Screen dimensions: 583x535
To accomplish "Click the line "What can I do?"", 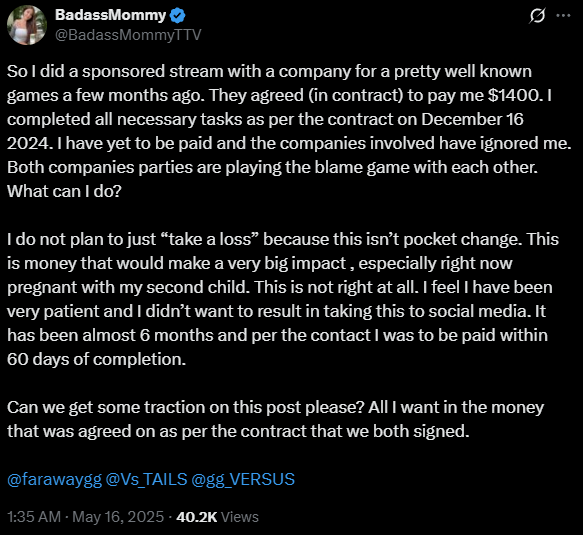I will pos(64,191).
